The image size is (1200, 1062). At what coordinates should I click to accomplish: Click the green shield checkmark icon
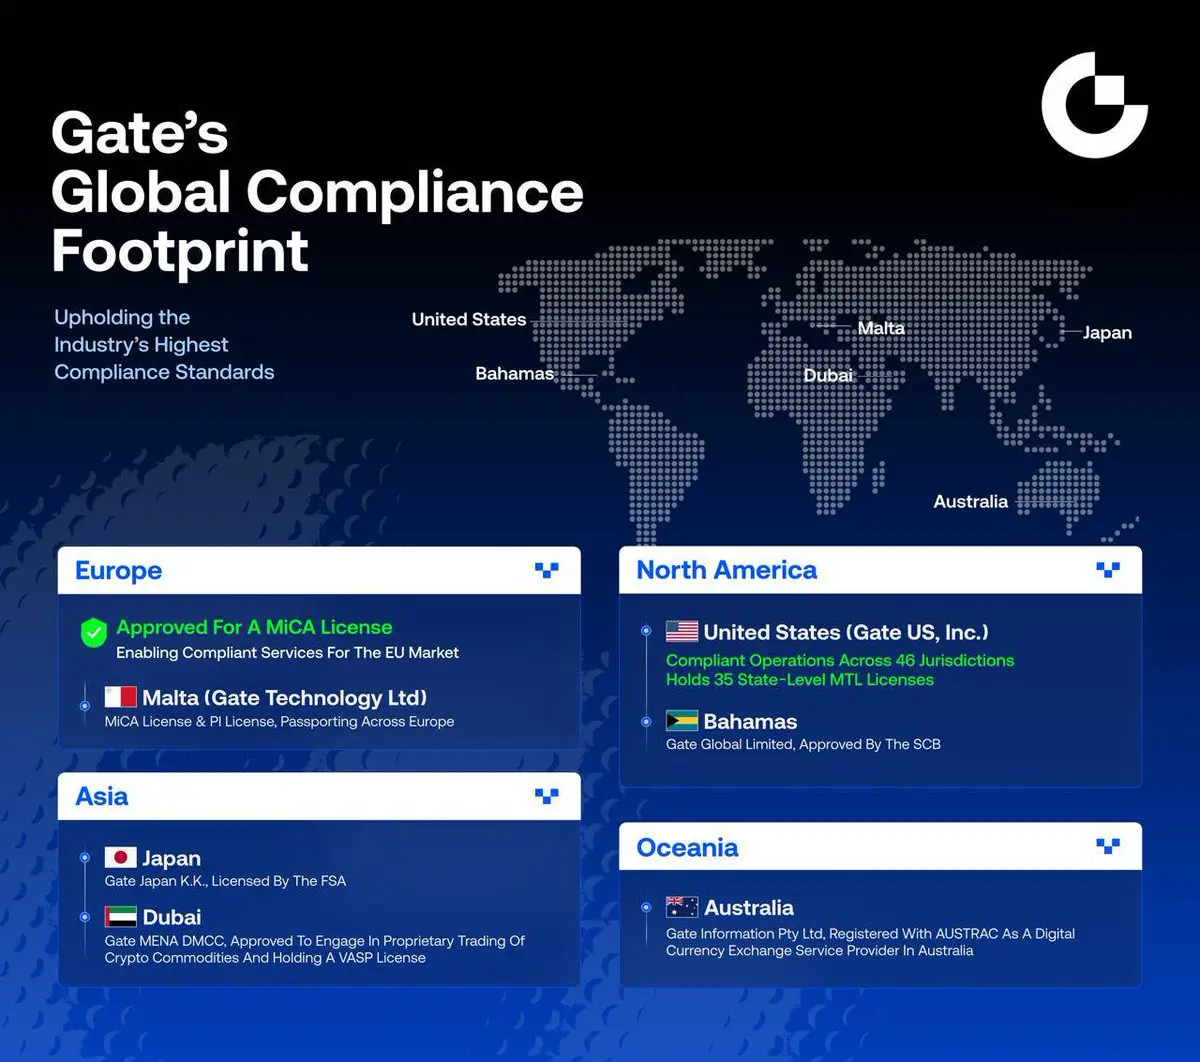[94, 632]
